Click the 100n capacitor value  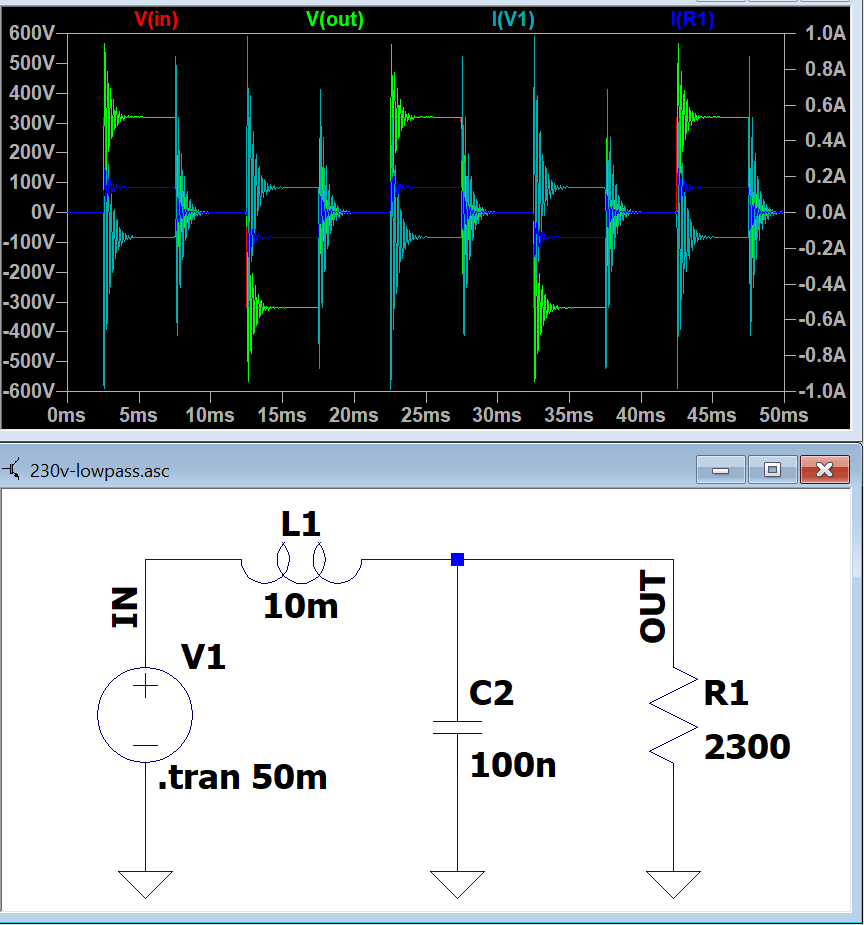[513, 765]
